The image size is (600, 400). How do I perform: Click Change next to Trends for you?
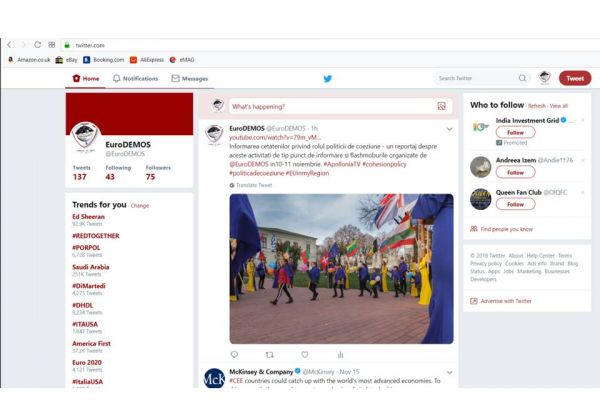[x=140, y=206]
